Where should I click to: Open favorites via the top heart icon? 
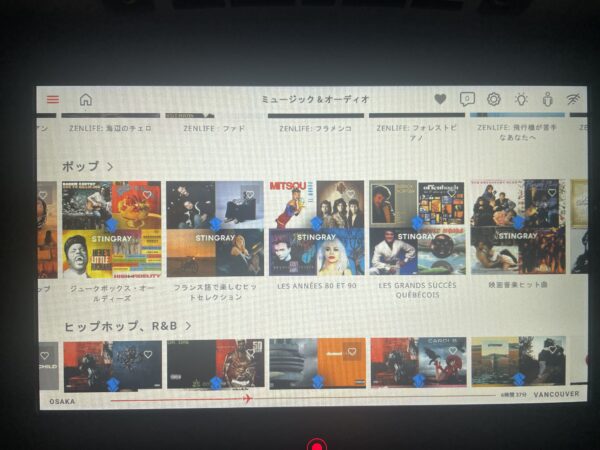[x=440, y=99]
